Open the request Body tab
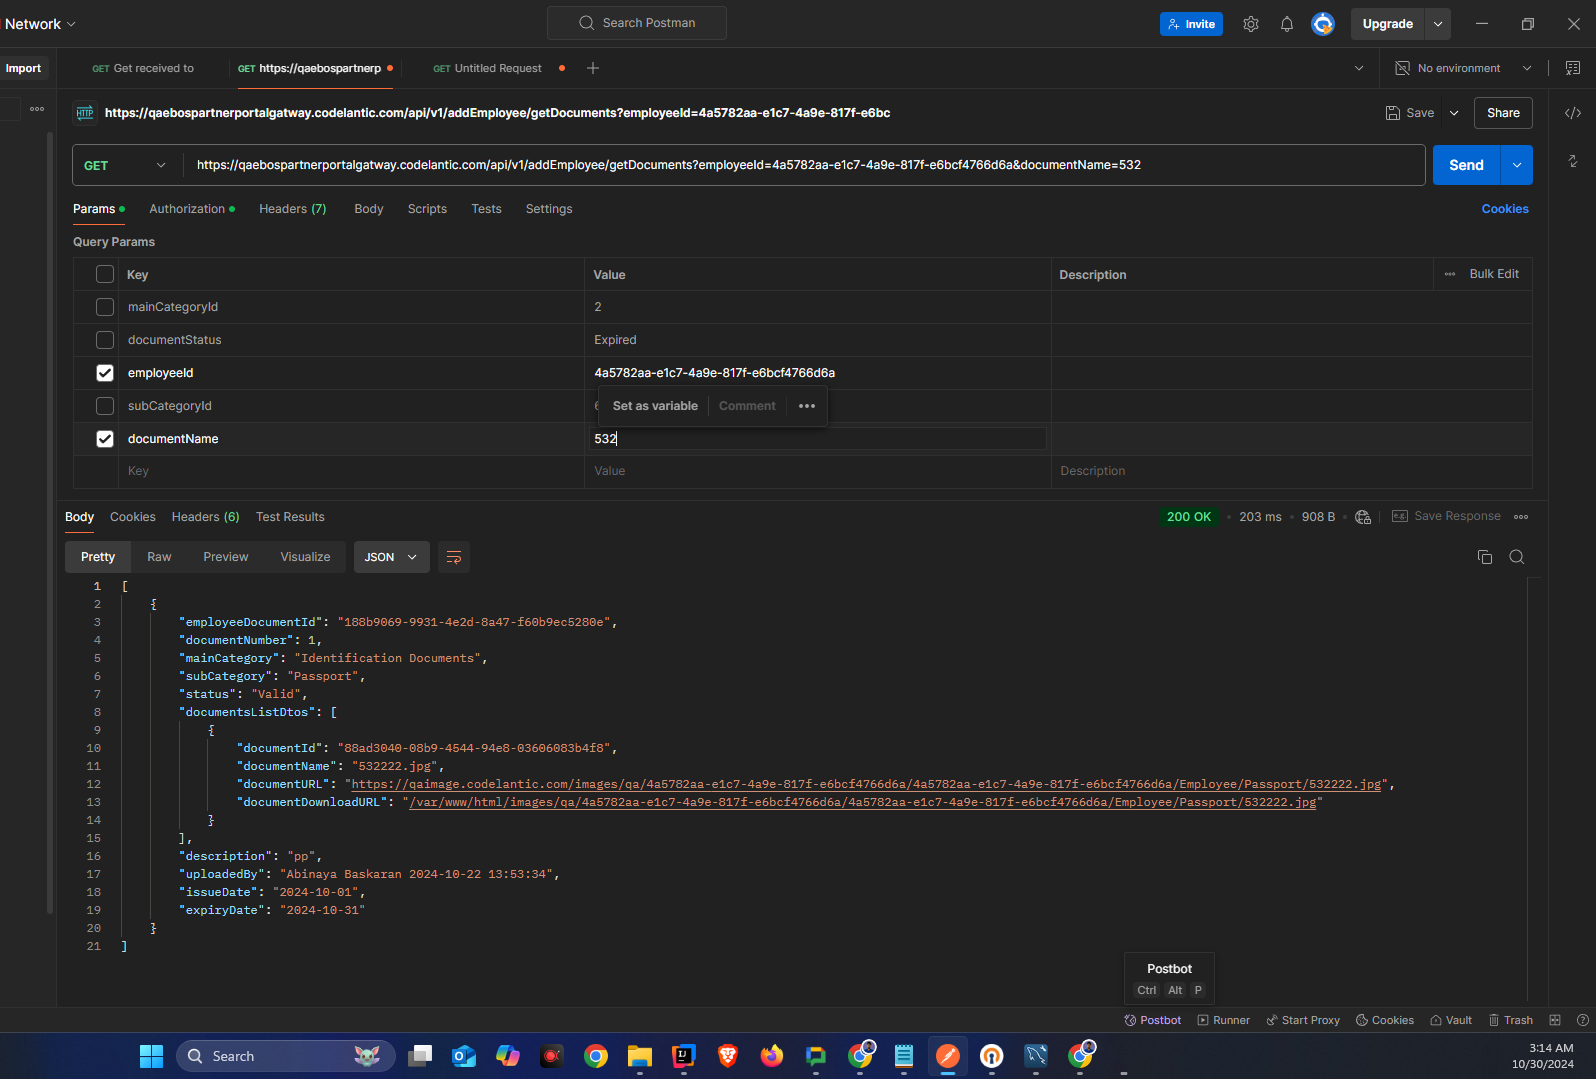Screen dimensions: 1596x1079 pyautogui.click(x=369, y=209)
